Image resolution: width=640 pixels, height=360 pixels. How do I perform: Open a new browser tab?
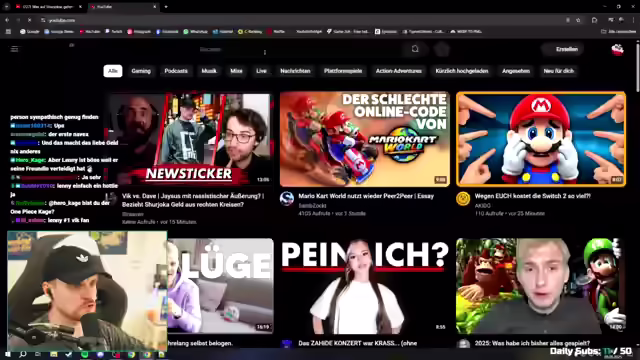tap(166, 7)
